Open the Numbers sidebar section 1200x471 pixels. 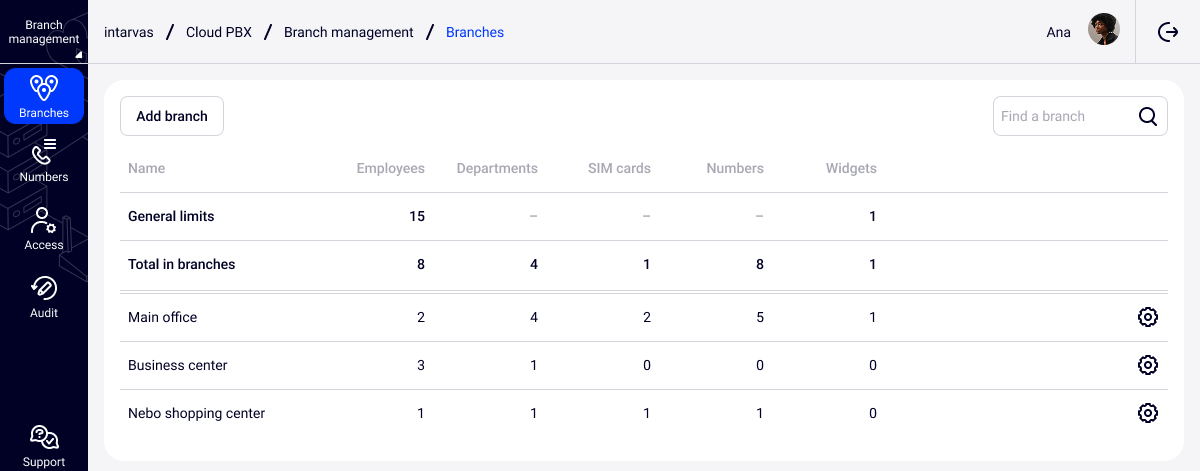44,162
